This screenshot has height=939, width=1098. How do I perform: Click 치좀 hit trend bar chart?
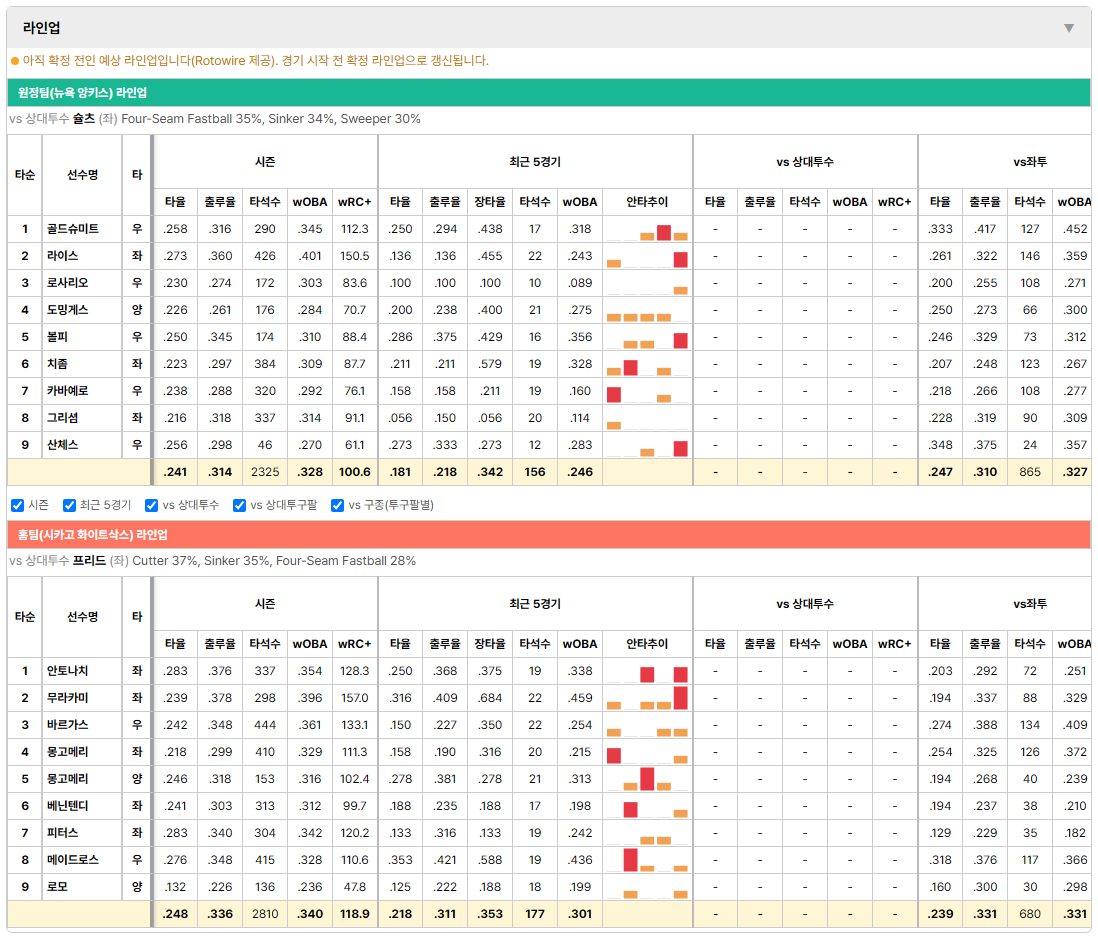point(647,364)
